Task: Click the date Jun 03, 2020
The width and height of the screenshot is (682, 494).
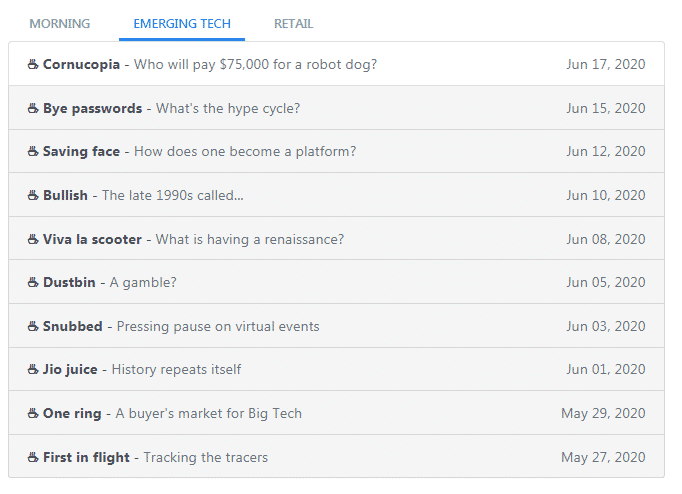Action: point(605,326)
